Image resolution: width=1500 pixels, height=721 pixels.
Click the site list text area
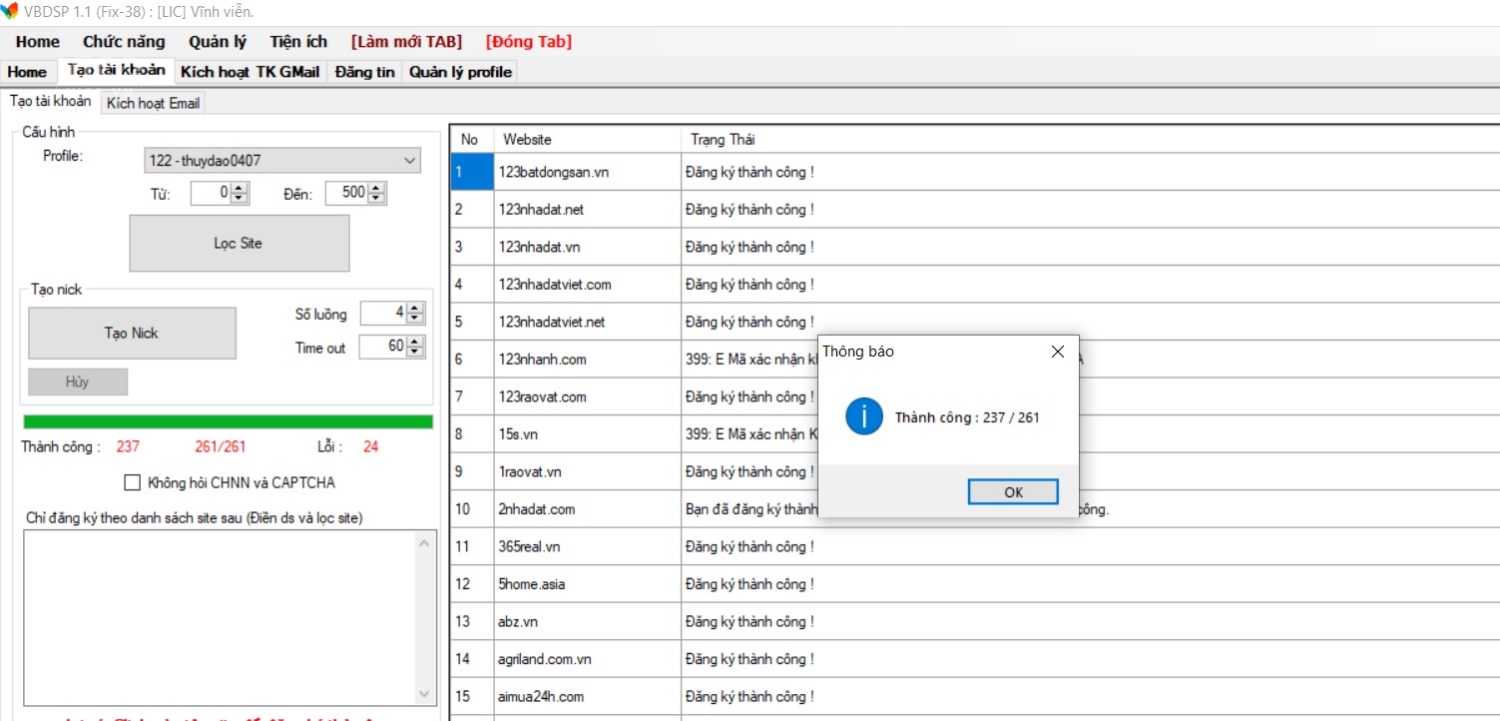(x=220, y=617)
